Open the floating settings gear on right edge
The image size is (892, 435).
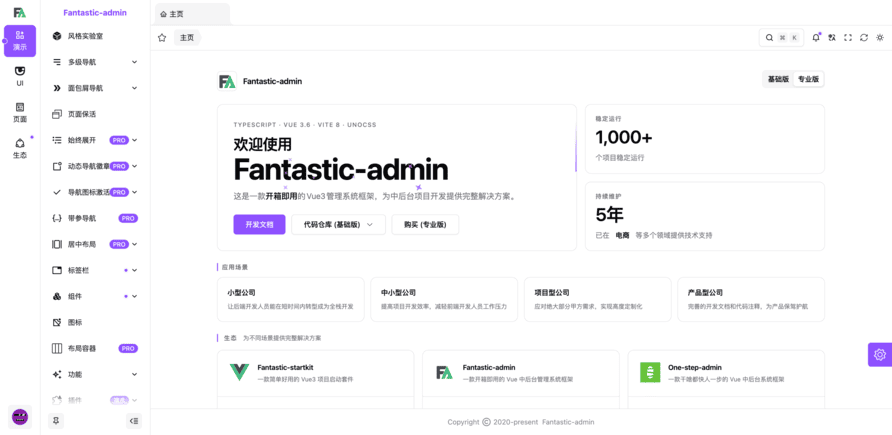tap(879, 354)
